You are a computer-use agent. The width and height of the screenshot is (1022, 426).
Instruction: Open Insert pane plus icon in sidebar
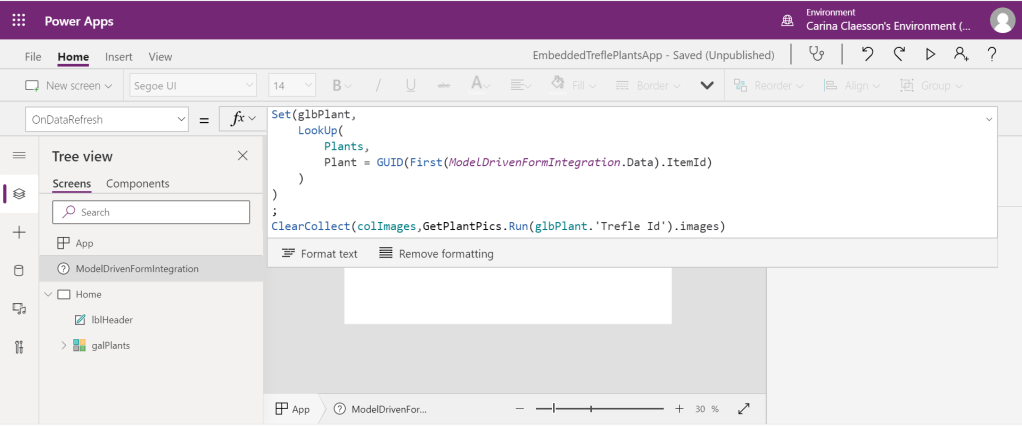tap(18, 232)
